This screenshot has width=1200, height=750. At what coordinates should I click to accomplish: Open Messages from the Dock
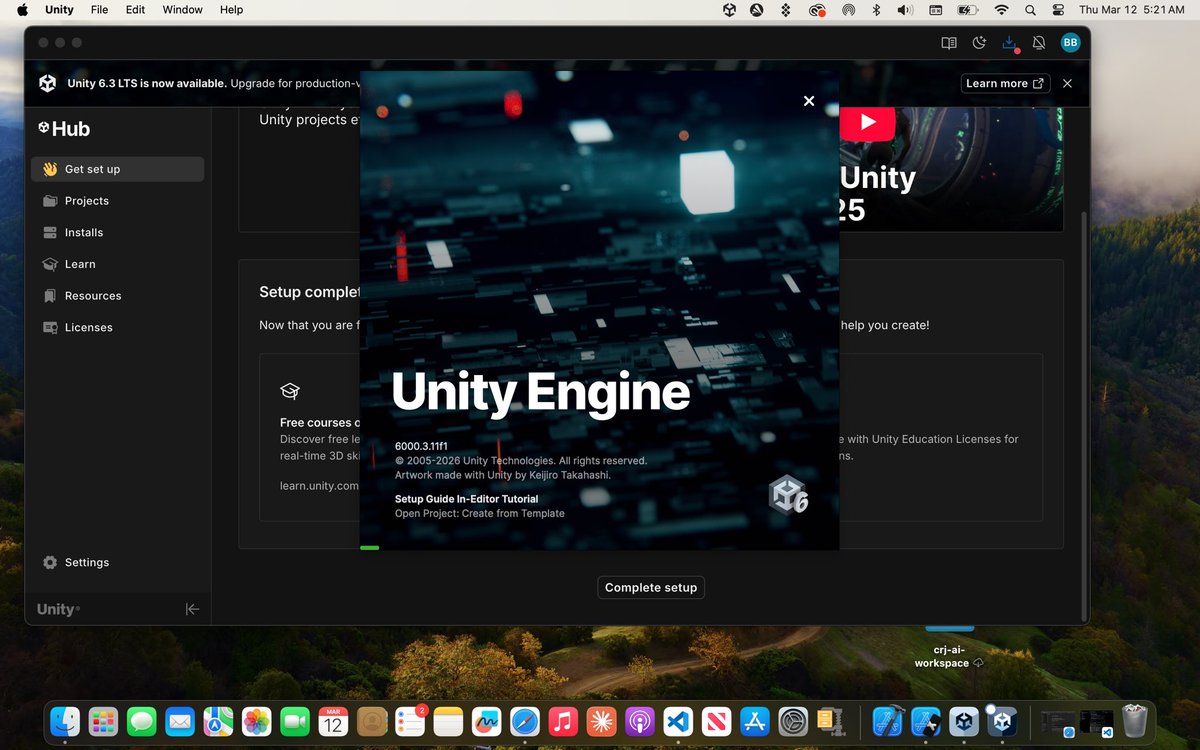coord(142,720)
